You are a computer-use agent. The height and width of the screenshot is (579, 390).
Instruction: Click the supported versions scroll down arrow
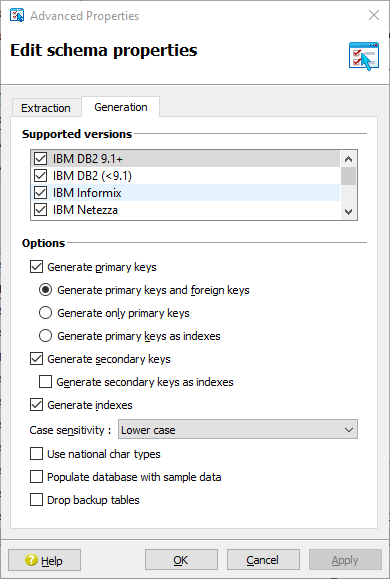tap(348, 212)
